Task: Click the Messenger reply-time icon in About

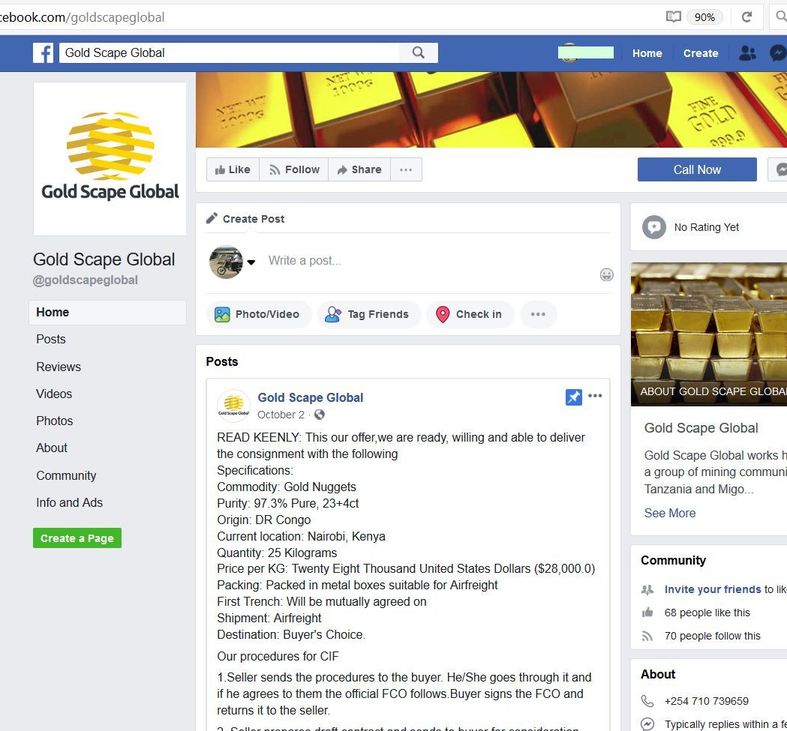Action: [647, 724]
